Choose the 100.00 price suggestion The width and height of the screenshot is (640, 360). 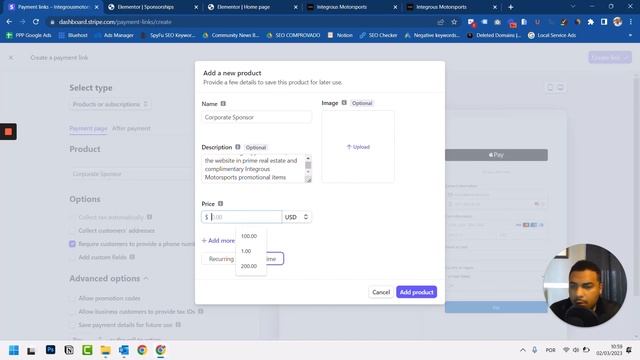point(249,236)
